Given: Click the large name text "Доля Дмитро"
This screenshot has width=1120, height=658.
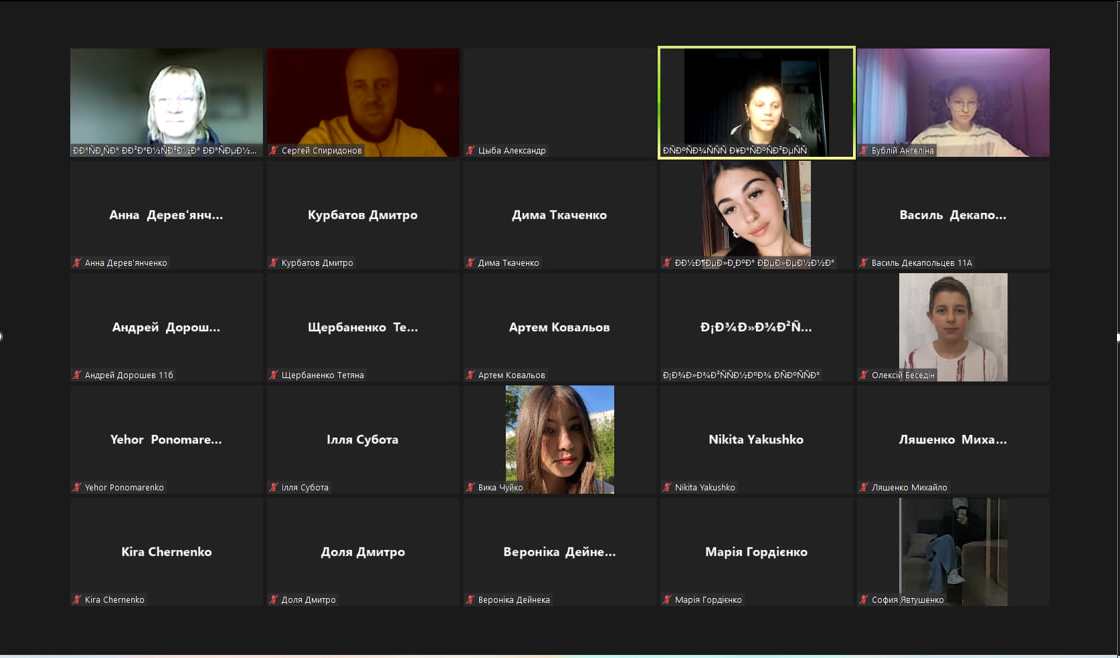Looking at the screenshot, I should click(363, 552).
